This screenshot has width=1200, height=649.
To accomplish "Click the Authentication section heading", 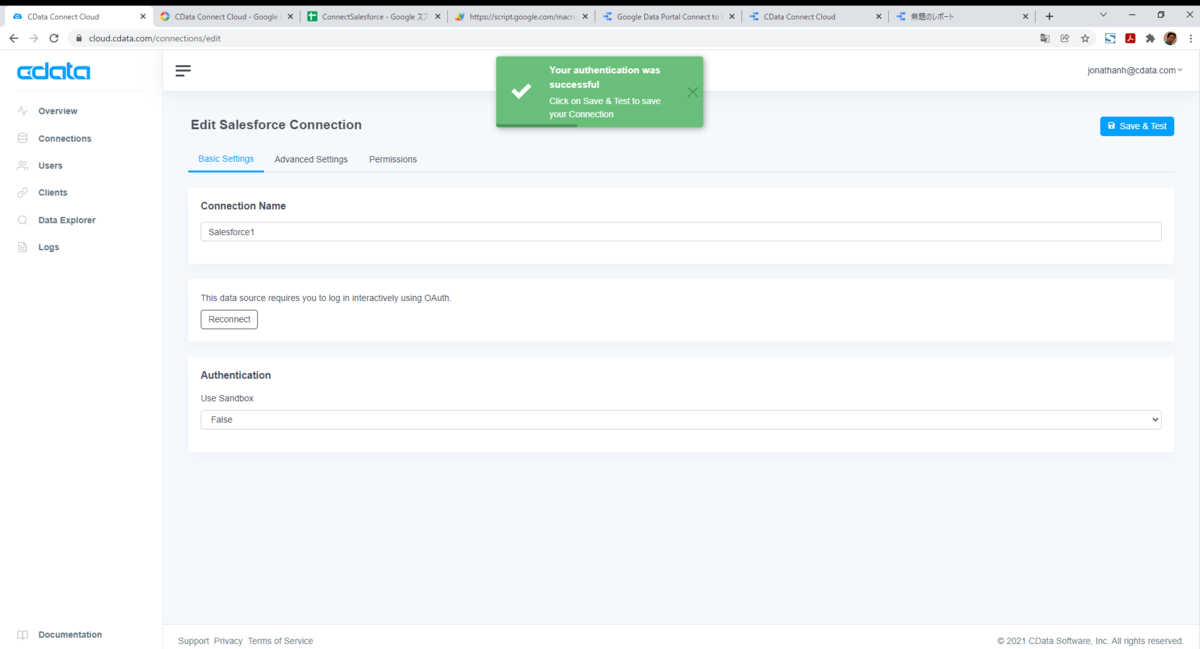I will coord(236,375).
